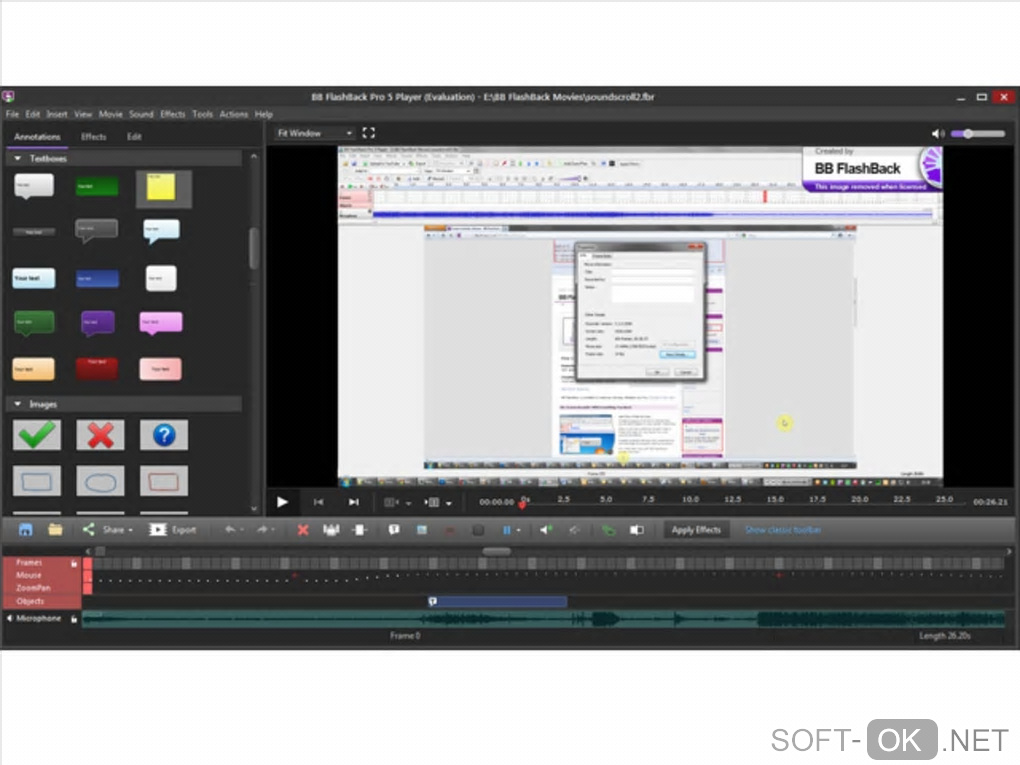Open the next frame step dropdown
1020x765 pixels.
(449, 503)
